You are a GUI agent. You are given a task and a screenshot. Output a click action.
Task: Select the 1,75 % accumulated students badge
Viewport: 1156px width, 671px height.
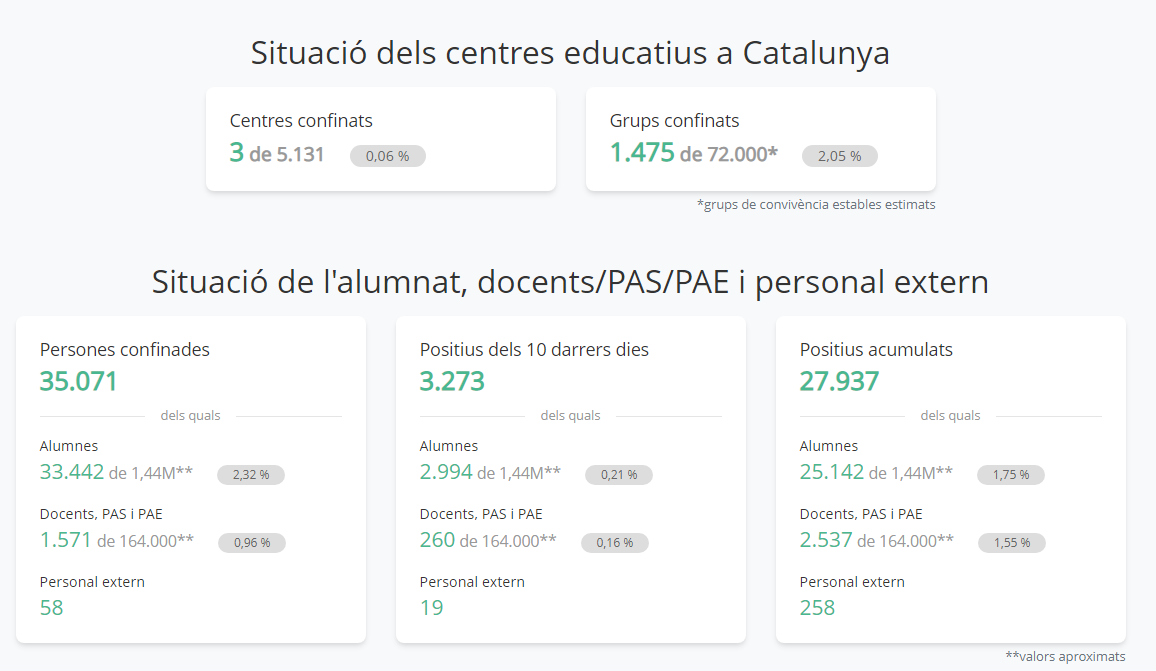tap(1011, 475)
